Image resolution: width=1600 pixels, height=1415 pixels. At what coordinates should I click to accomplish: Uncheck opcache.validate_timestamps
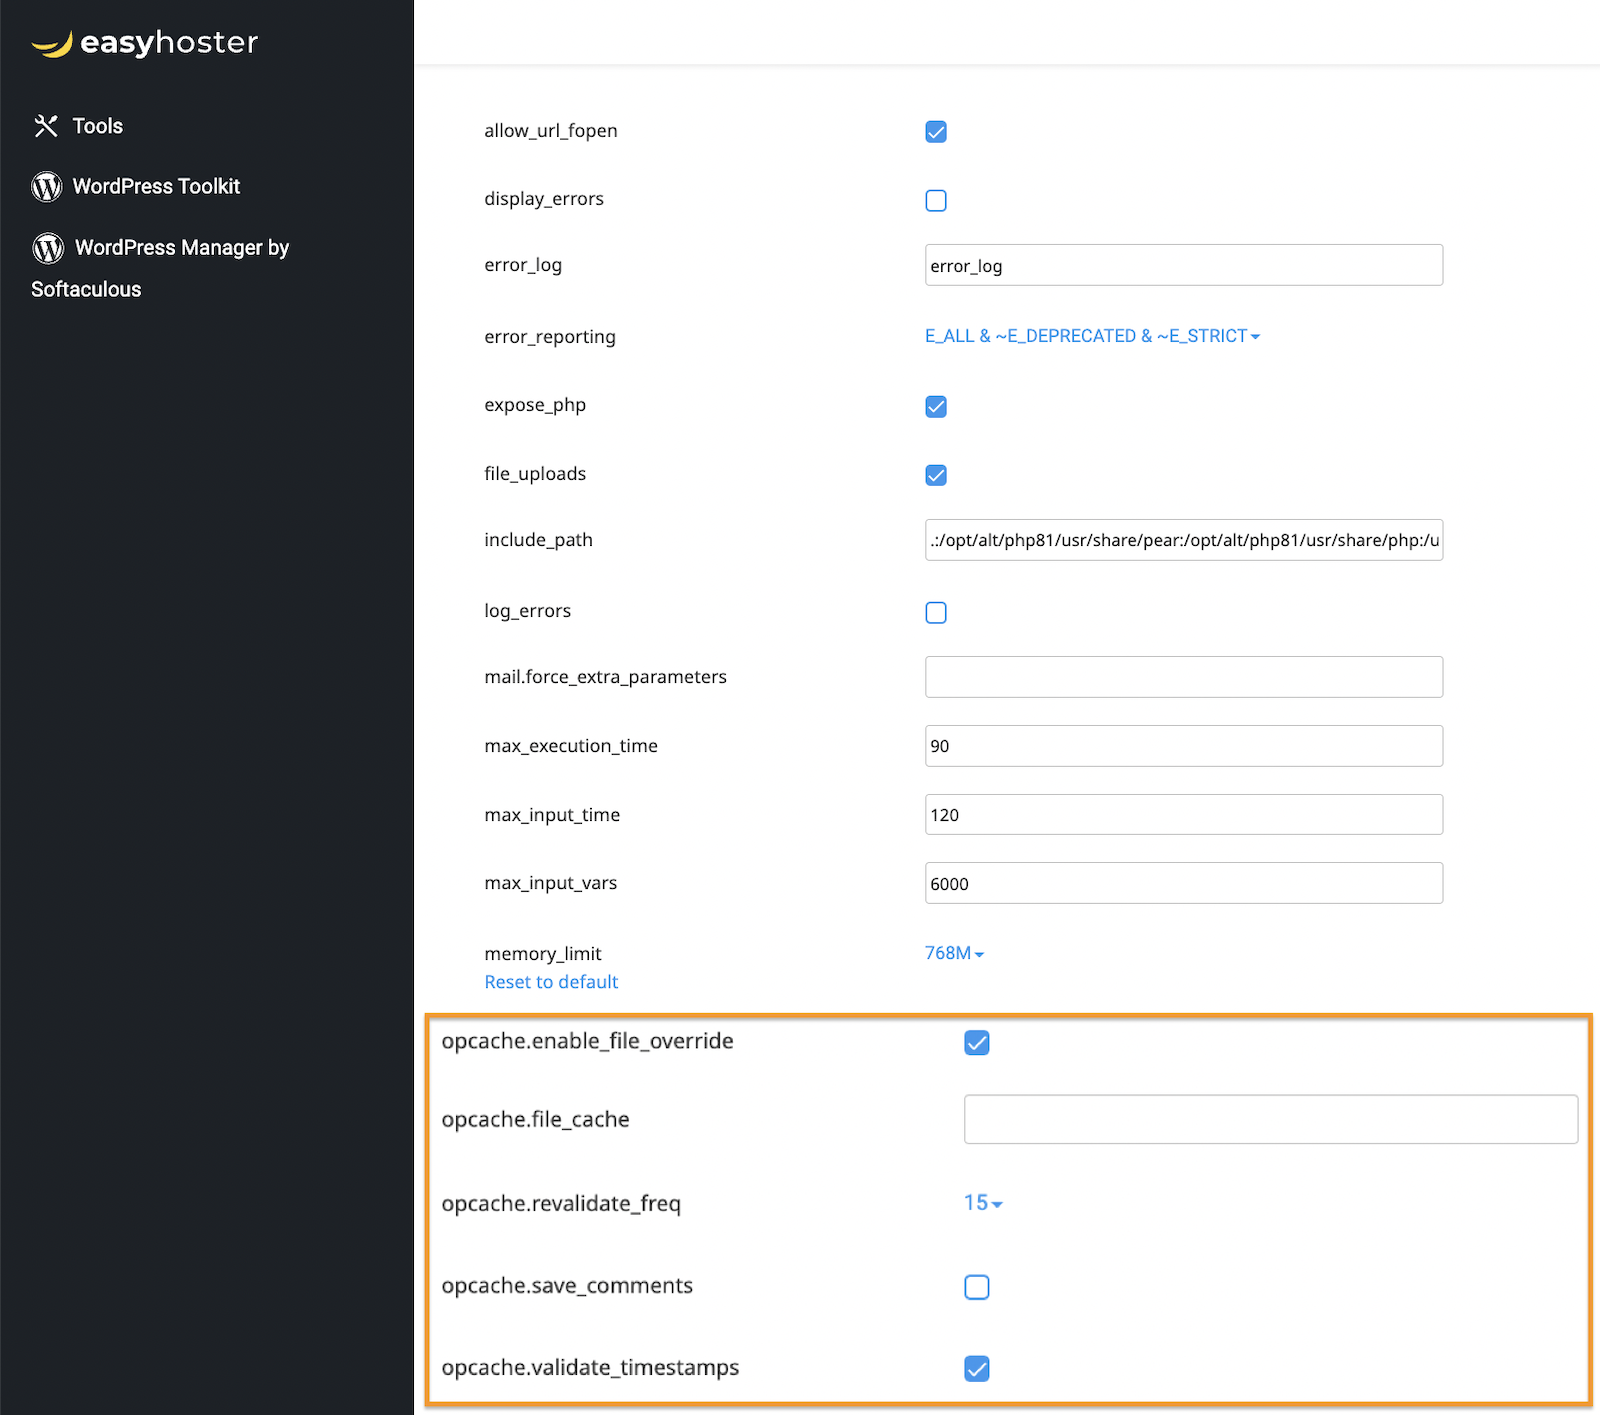click(977, 1369)
